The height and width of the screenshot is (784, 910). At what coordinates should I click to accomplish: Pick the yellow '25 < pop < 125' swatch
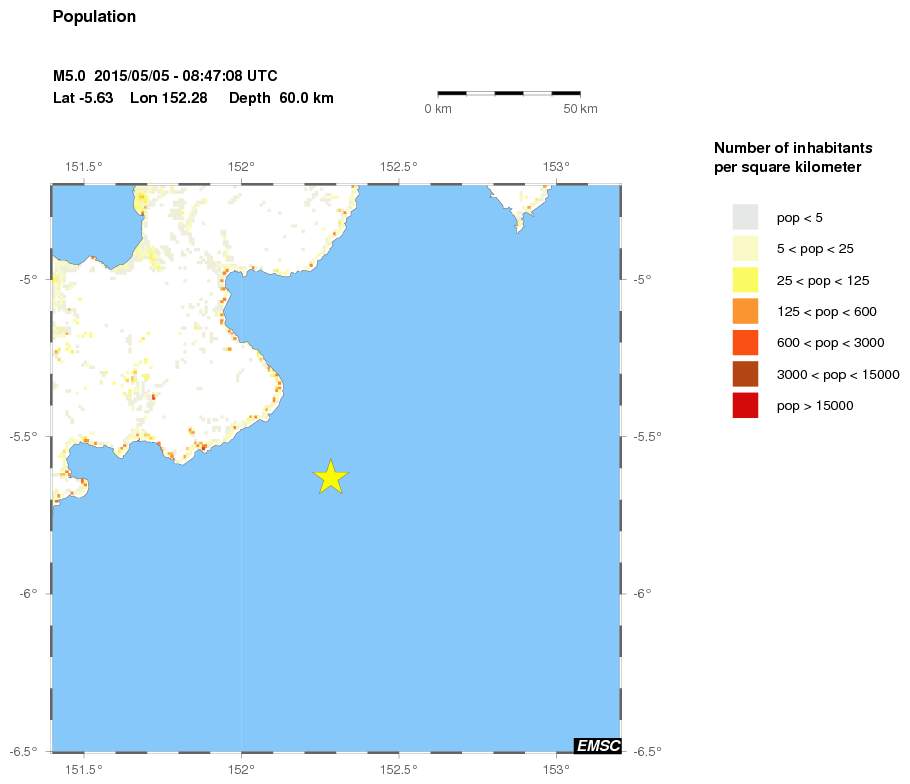pyautogui.click(x=745, y=280)
